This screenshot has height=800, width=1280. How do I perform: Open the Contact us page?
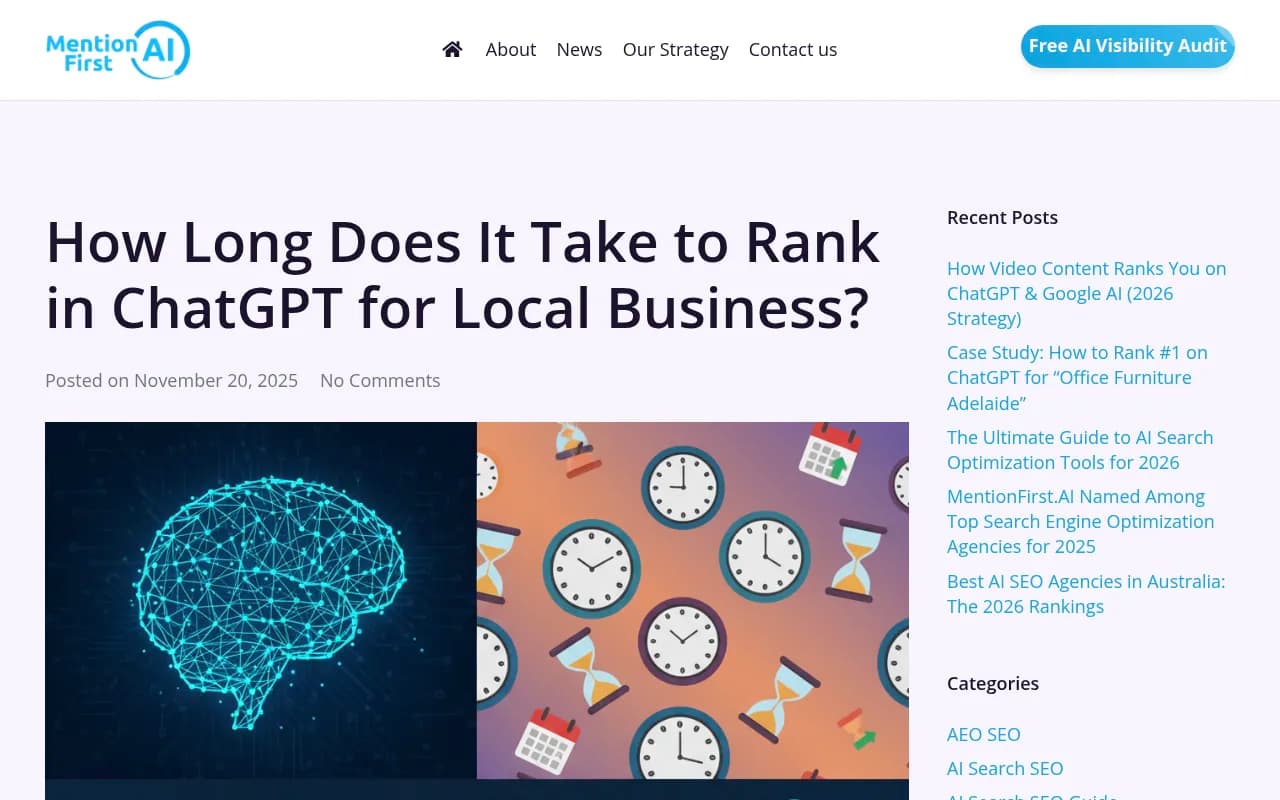792,49
